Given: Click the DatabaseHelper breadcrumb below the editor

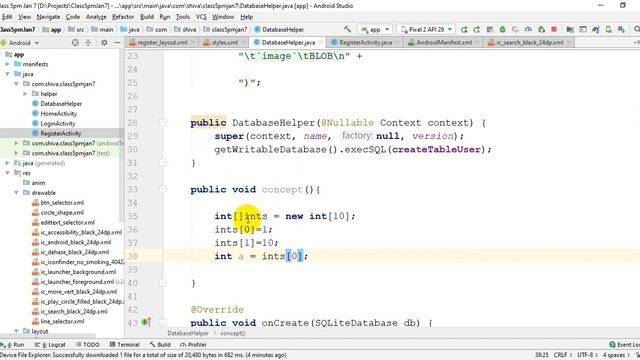Looking at the screenshot, I should tap(188, 333).
